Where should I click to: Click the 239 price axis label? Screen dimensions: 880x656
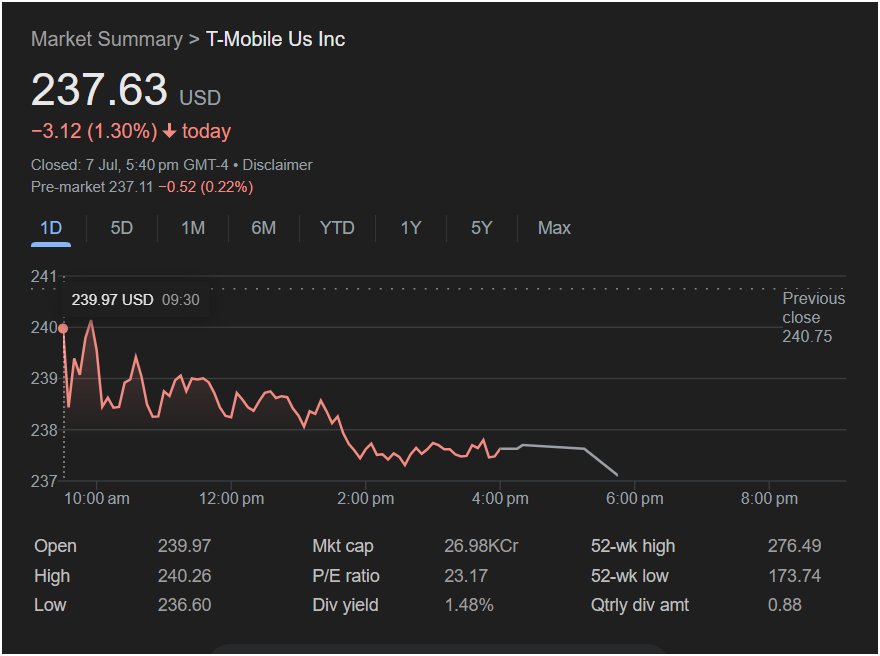coord(44,379)
